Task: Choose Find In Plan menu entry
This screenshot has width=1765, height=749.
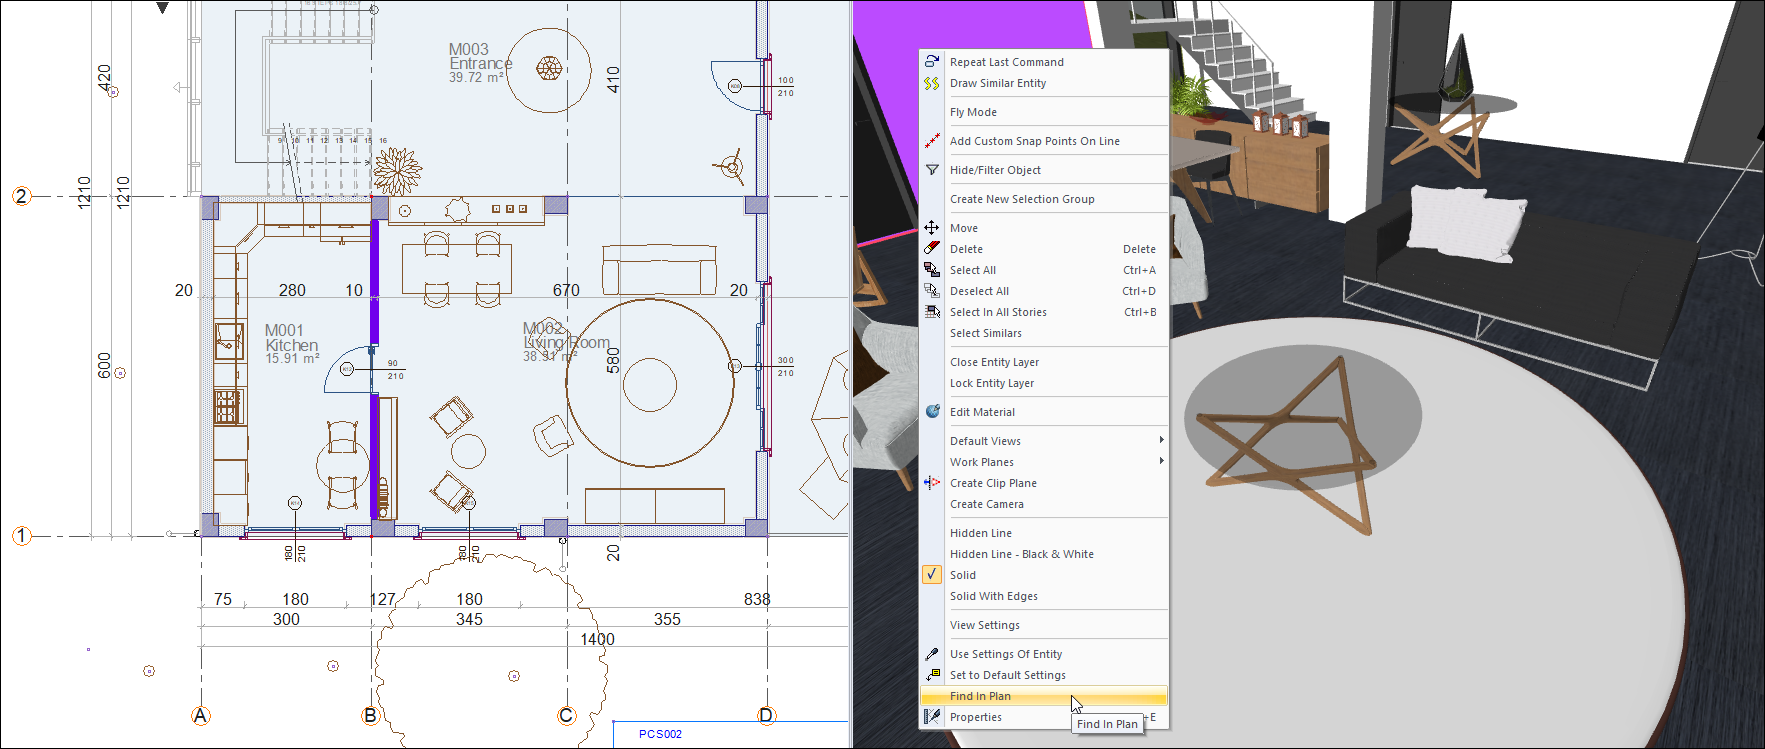Action: [980, 696]
